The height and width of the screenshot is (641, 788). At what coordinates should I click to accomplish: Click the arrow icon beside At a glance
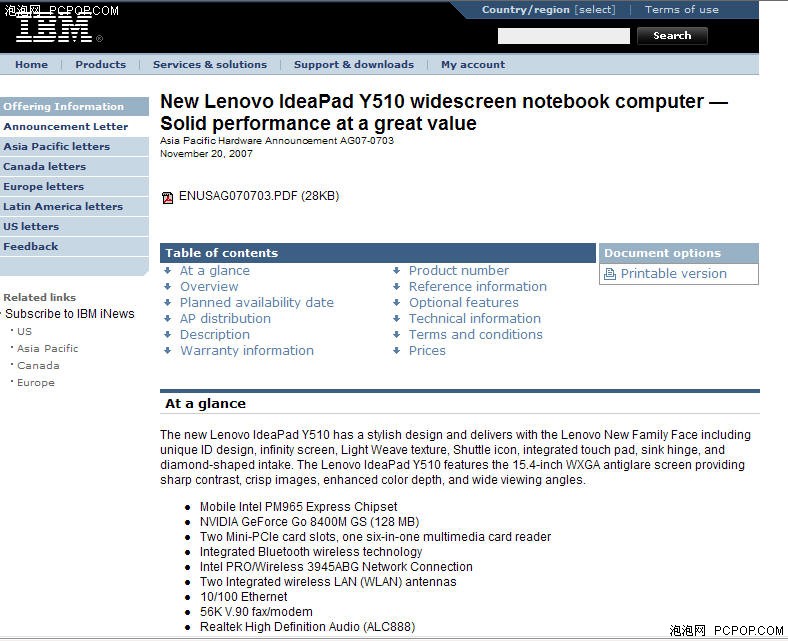[168, 270]
